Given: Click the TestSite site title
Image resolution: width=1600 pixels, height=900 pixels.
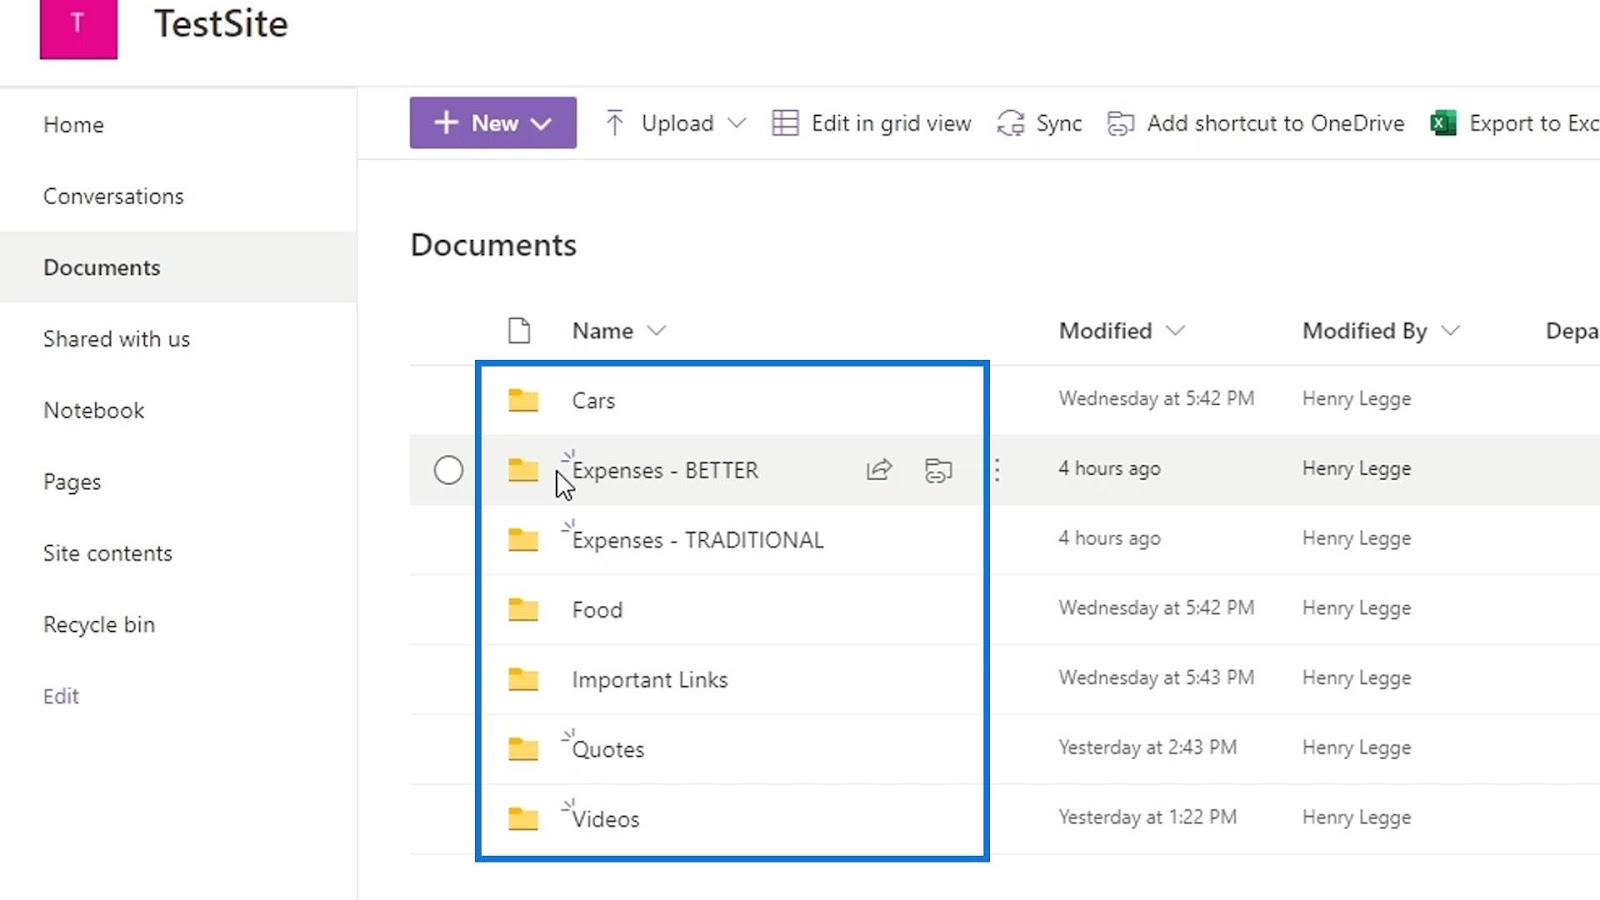Looking at the screenshot, I should pos(221,24).
